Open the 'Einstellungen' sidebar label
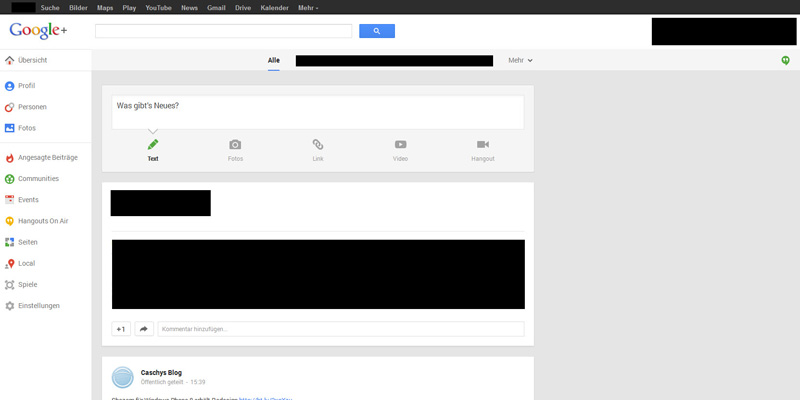Screen dimensions: 800x400 (39, 306)
